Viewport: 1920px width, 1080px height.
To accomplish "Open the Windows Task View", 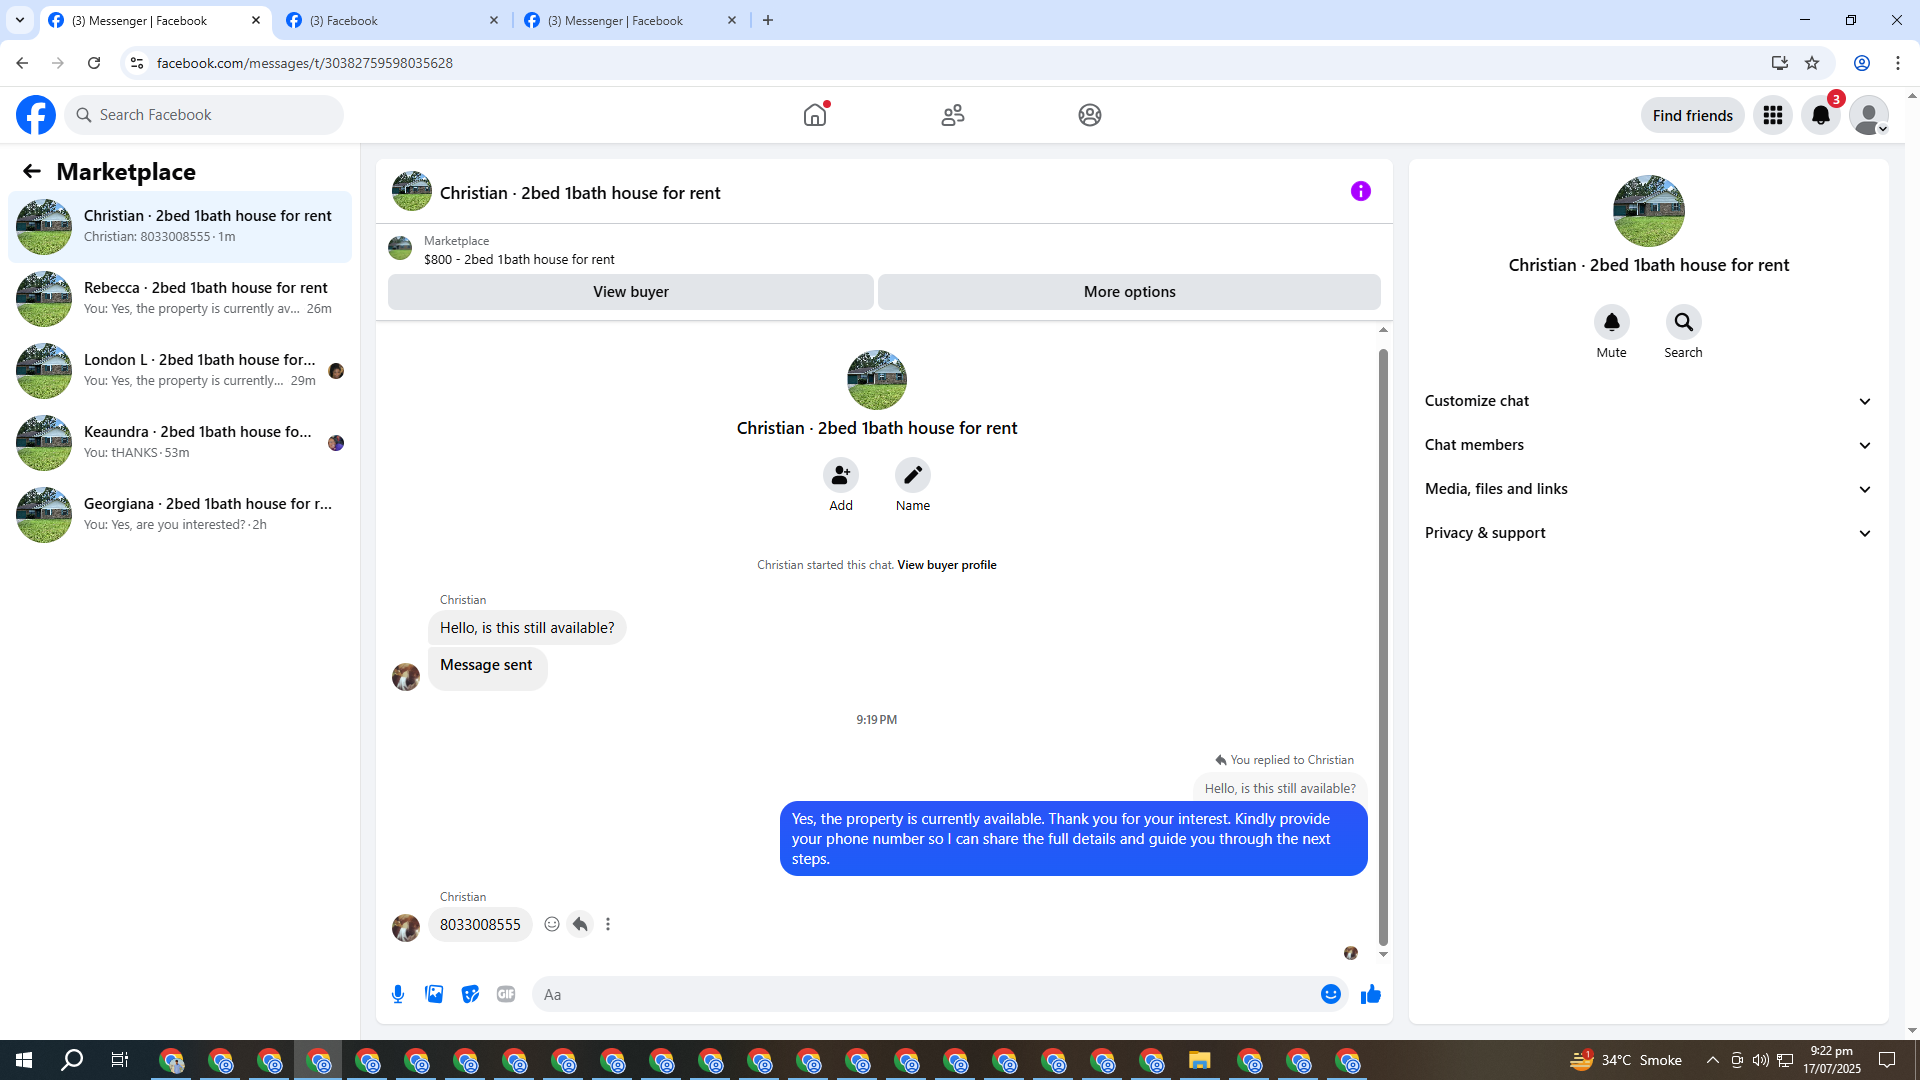I will click(120, 1060).
